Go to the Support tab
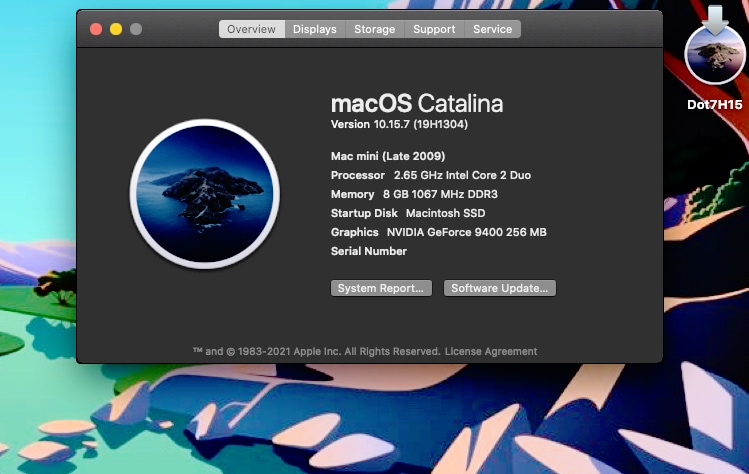Image resolution: width=749 pixels, height=474 pixels. pyautogui.click(x=434, y=29)
